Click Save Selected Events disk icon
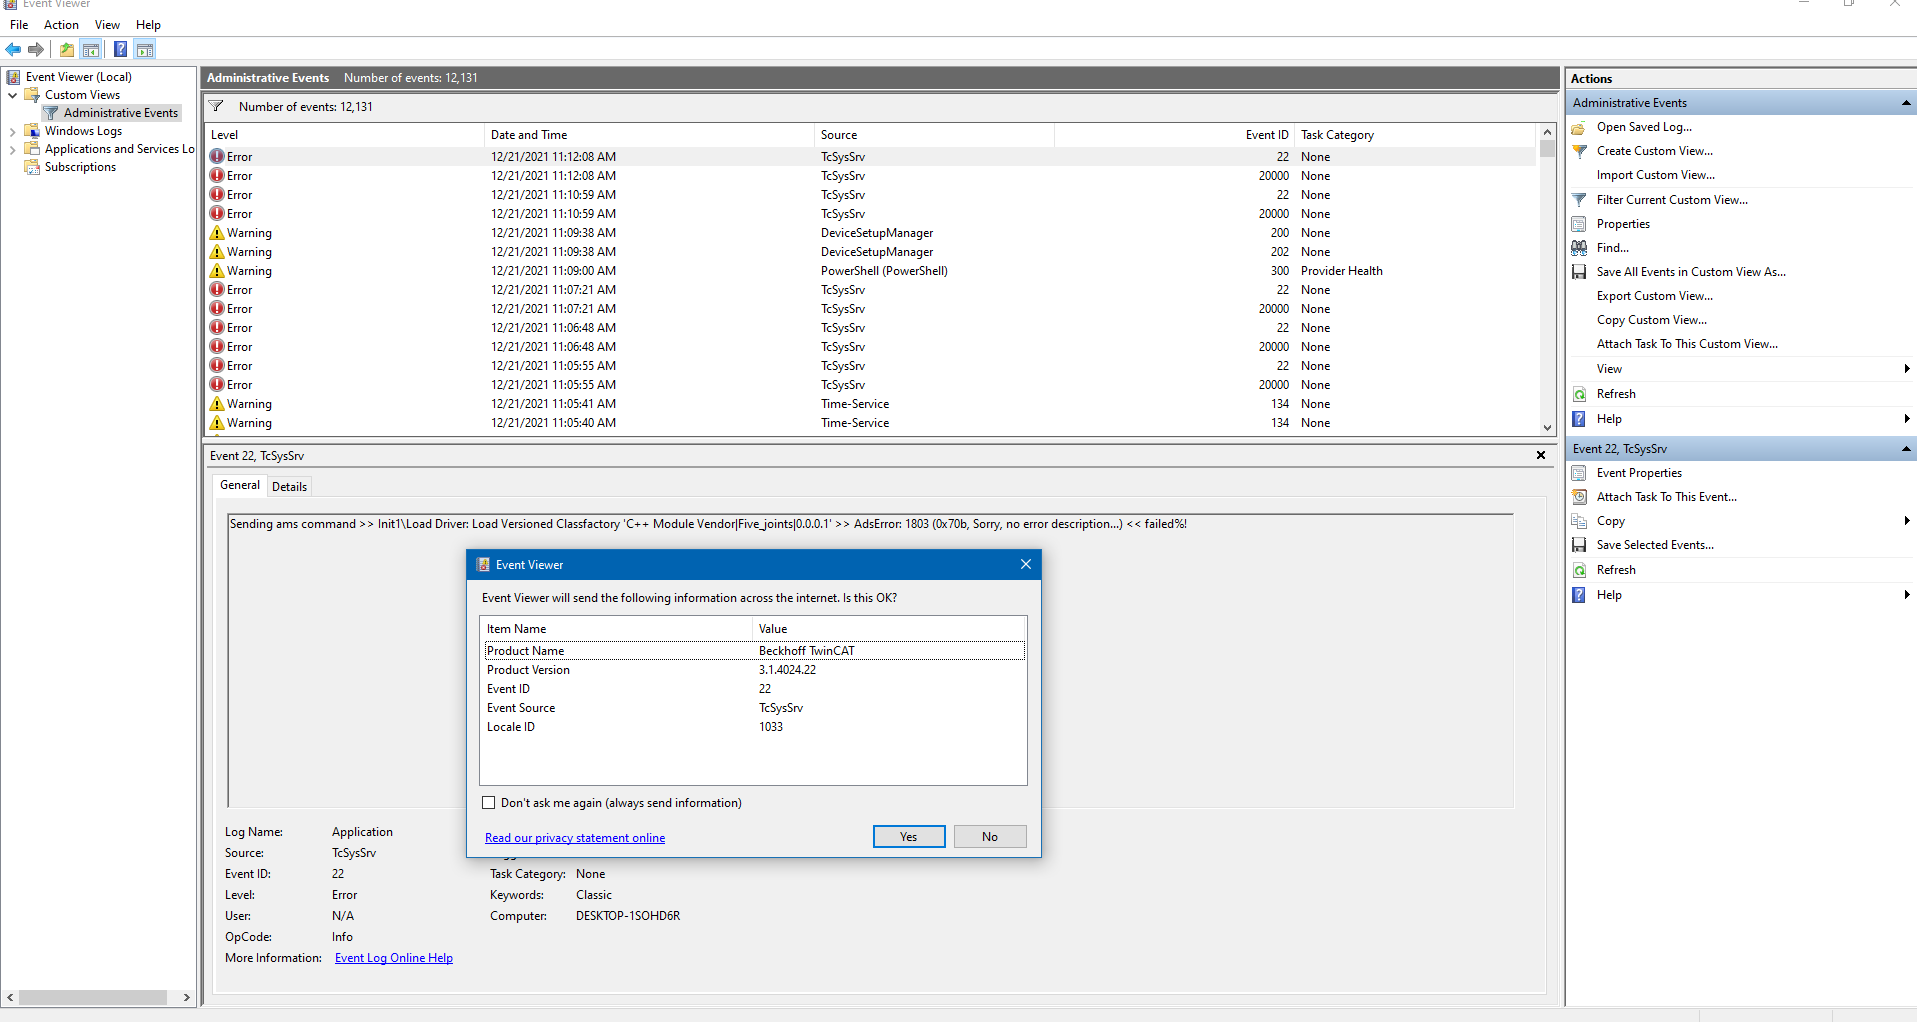Screen dimensions: 1917x1022 1579,545
